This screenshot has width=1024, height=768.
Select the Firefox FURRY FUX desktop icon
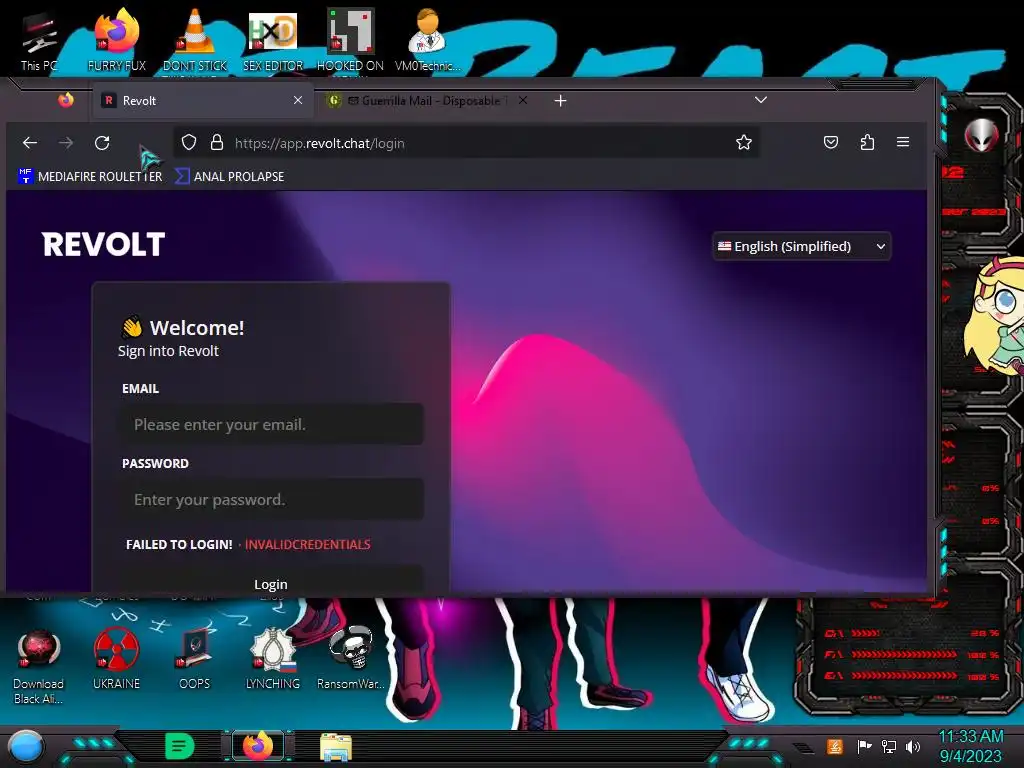click(x=117, y=40)
